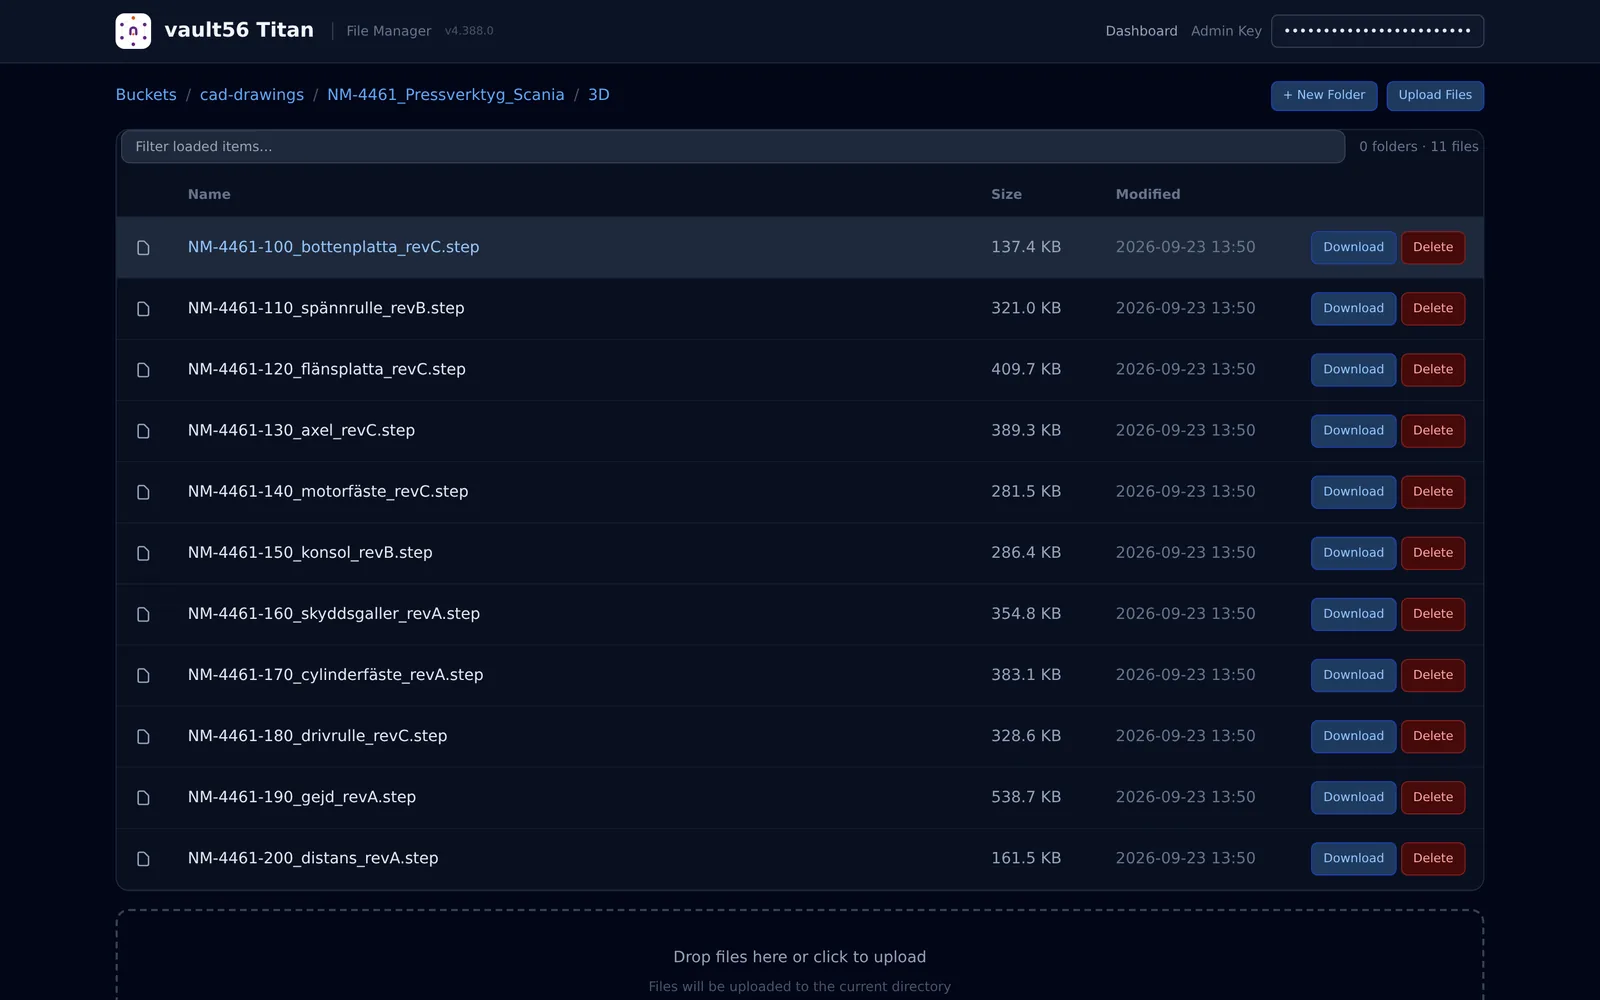Download NM-4461-120_flänsplatta_revC.step

[1353, 369]
